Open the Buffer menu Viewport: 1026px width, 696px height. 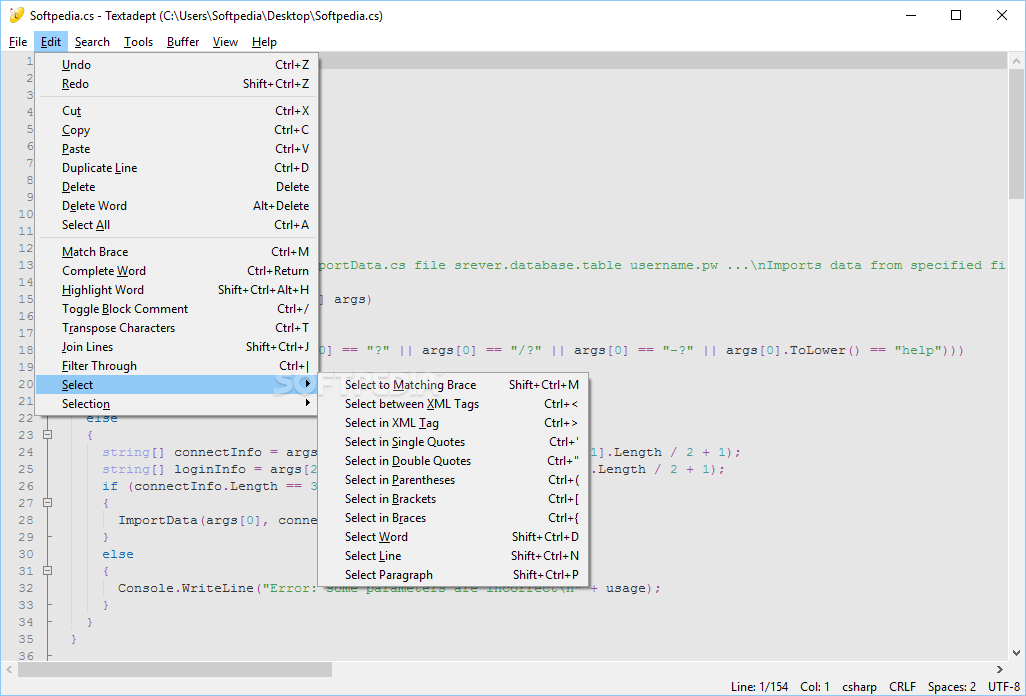pyautogui.click(x=183, y=42)
